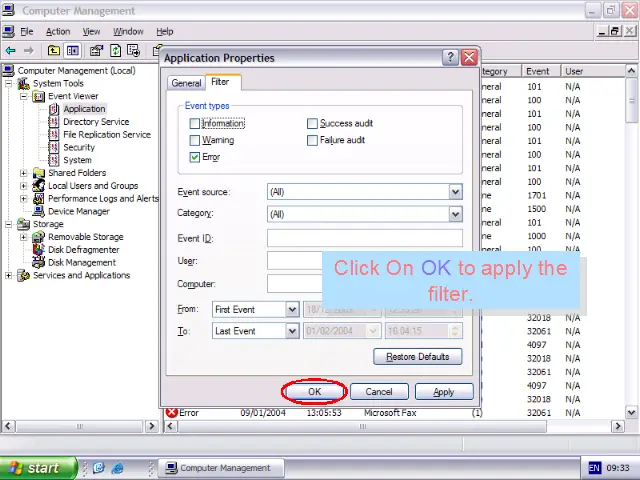Screen dimensions: 640x480
Task: Click the Up one level folder icon
Action: point(53,51)
